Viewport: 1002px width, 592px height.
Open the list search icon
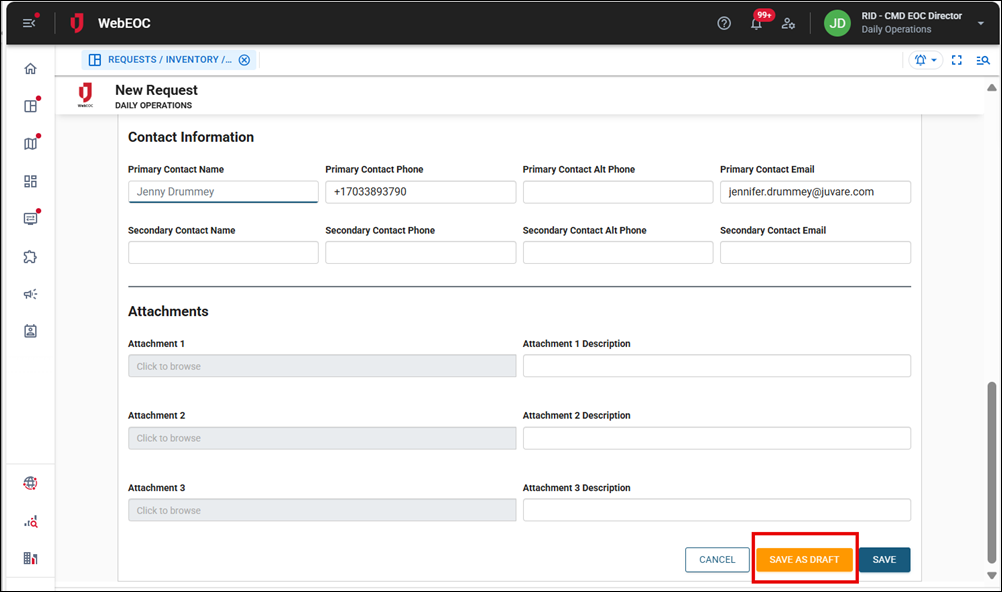pos(982,60)
